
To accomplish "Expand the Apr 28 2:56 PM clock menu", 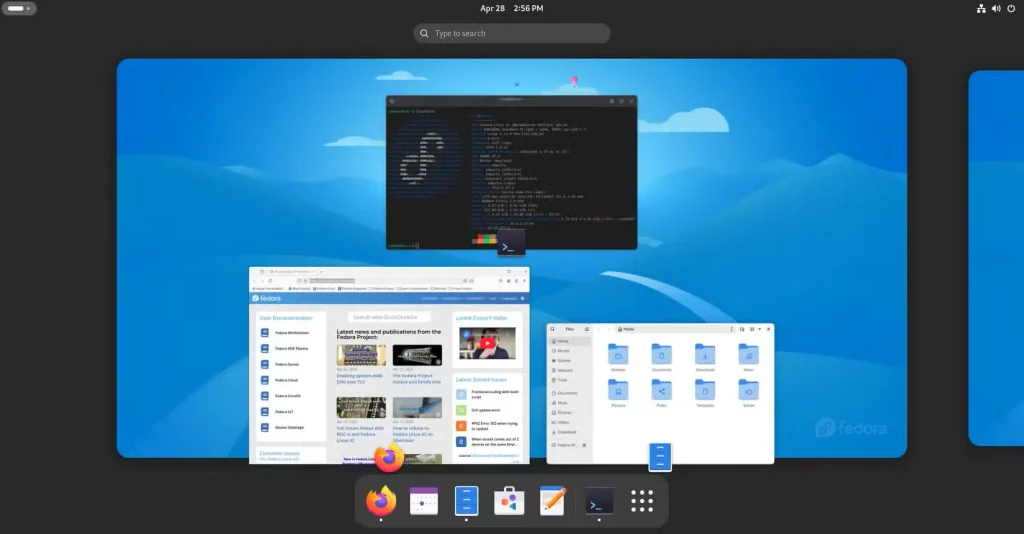I will pos(511,9).
